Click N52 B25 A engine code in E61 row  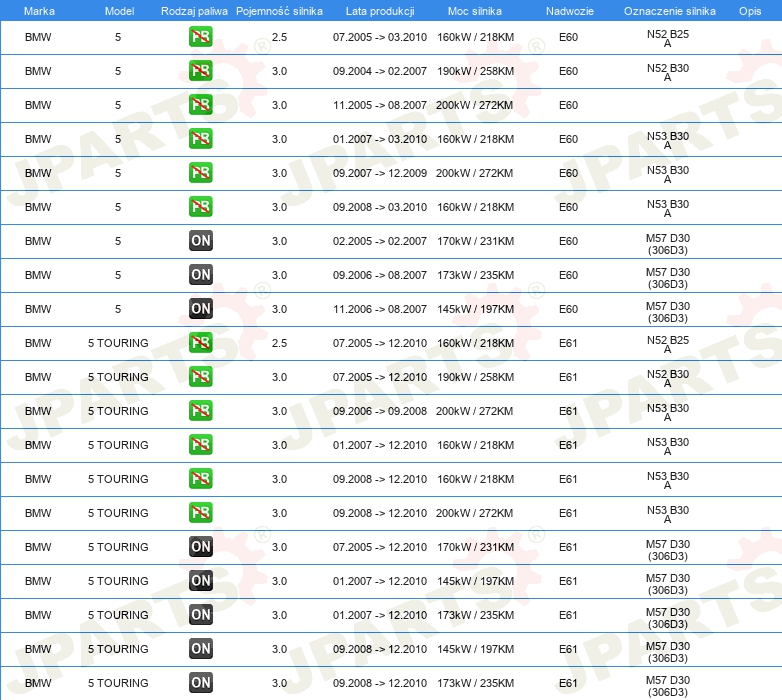click(x=668, y=345)
